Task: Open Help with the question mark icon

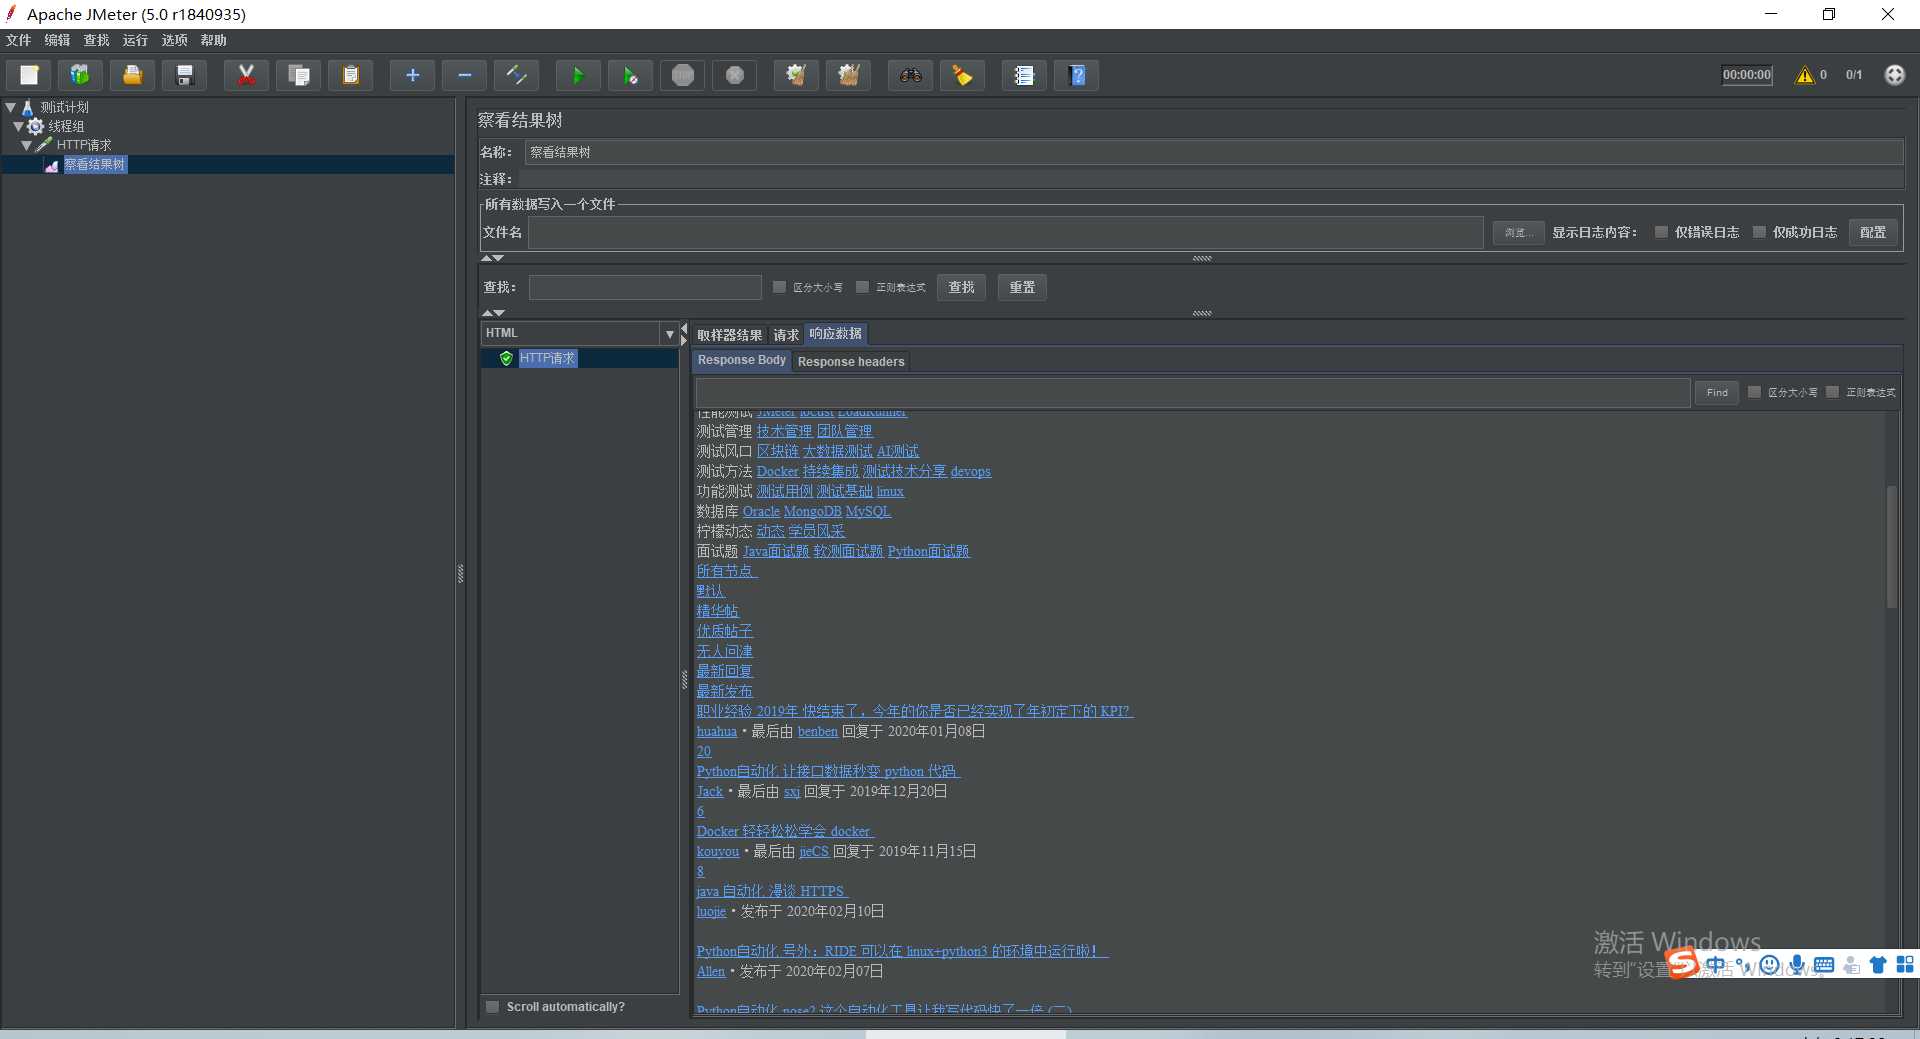Action: pos(1077,75)
